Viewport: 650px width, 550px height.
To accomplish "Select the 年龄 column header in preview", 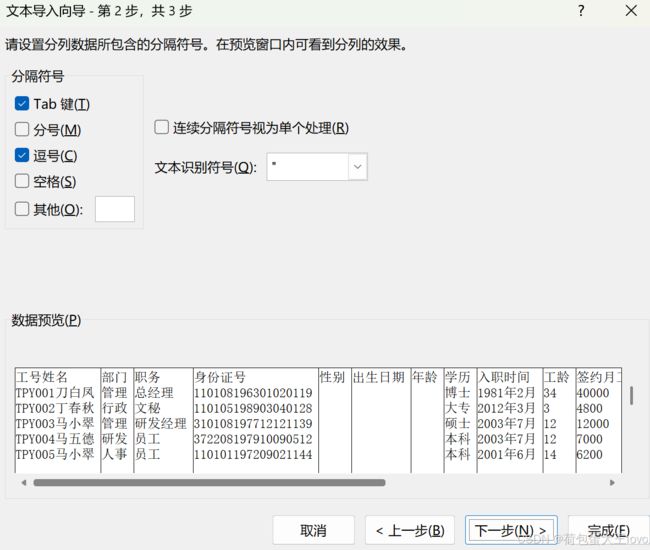I will (424, 377).
